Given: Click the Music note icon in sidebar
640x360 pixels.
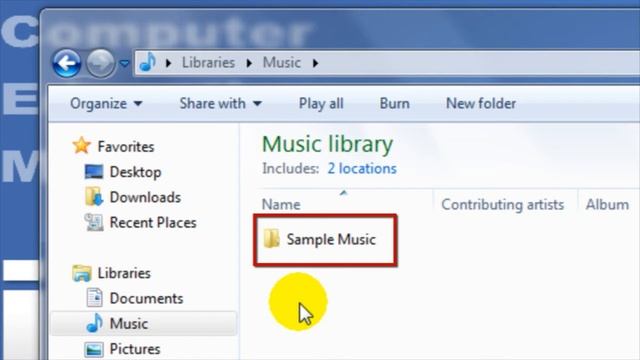Looking at the screenshot, I should (95, 323).
